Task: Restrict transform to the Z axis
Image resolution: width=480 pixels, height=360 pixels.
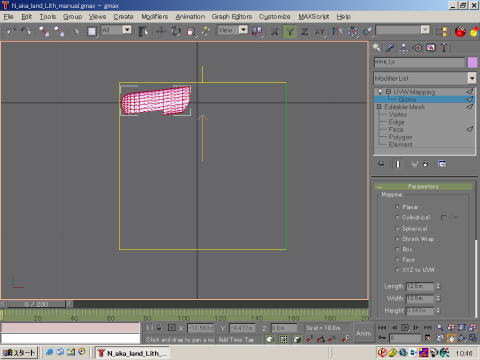Action: pos(305,32)
